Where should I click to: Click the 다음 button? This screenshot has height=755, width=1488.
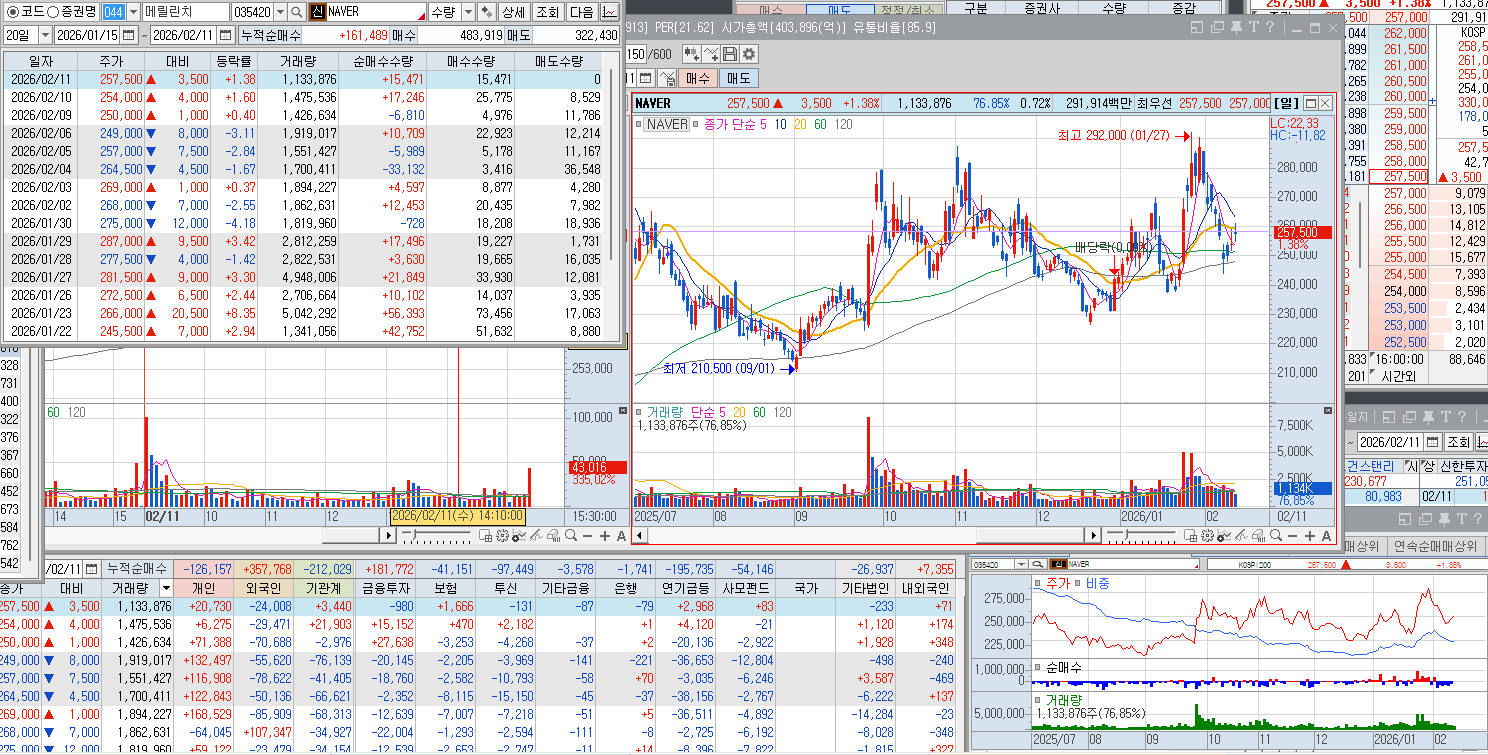tap(581, 12)
